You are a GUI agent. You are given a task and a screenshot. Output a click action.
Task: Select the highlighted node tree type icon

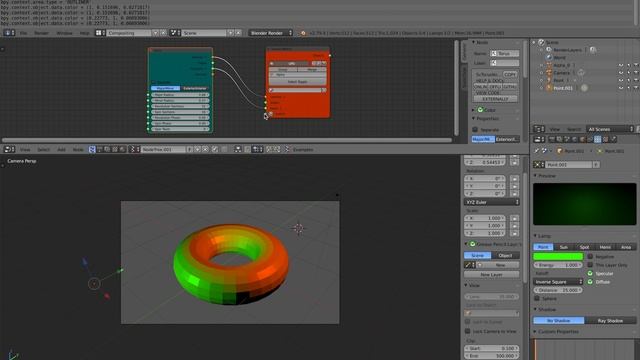pyautogui.click(x=92, y=149)
